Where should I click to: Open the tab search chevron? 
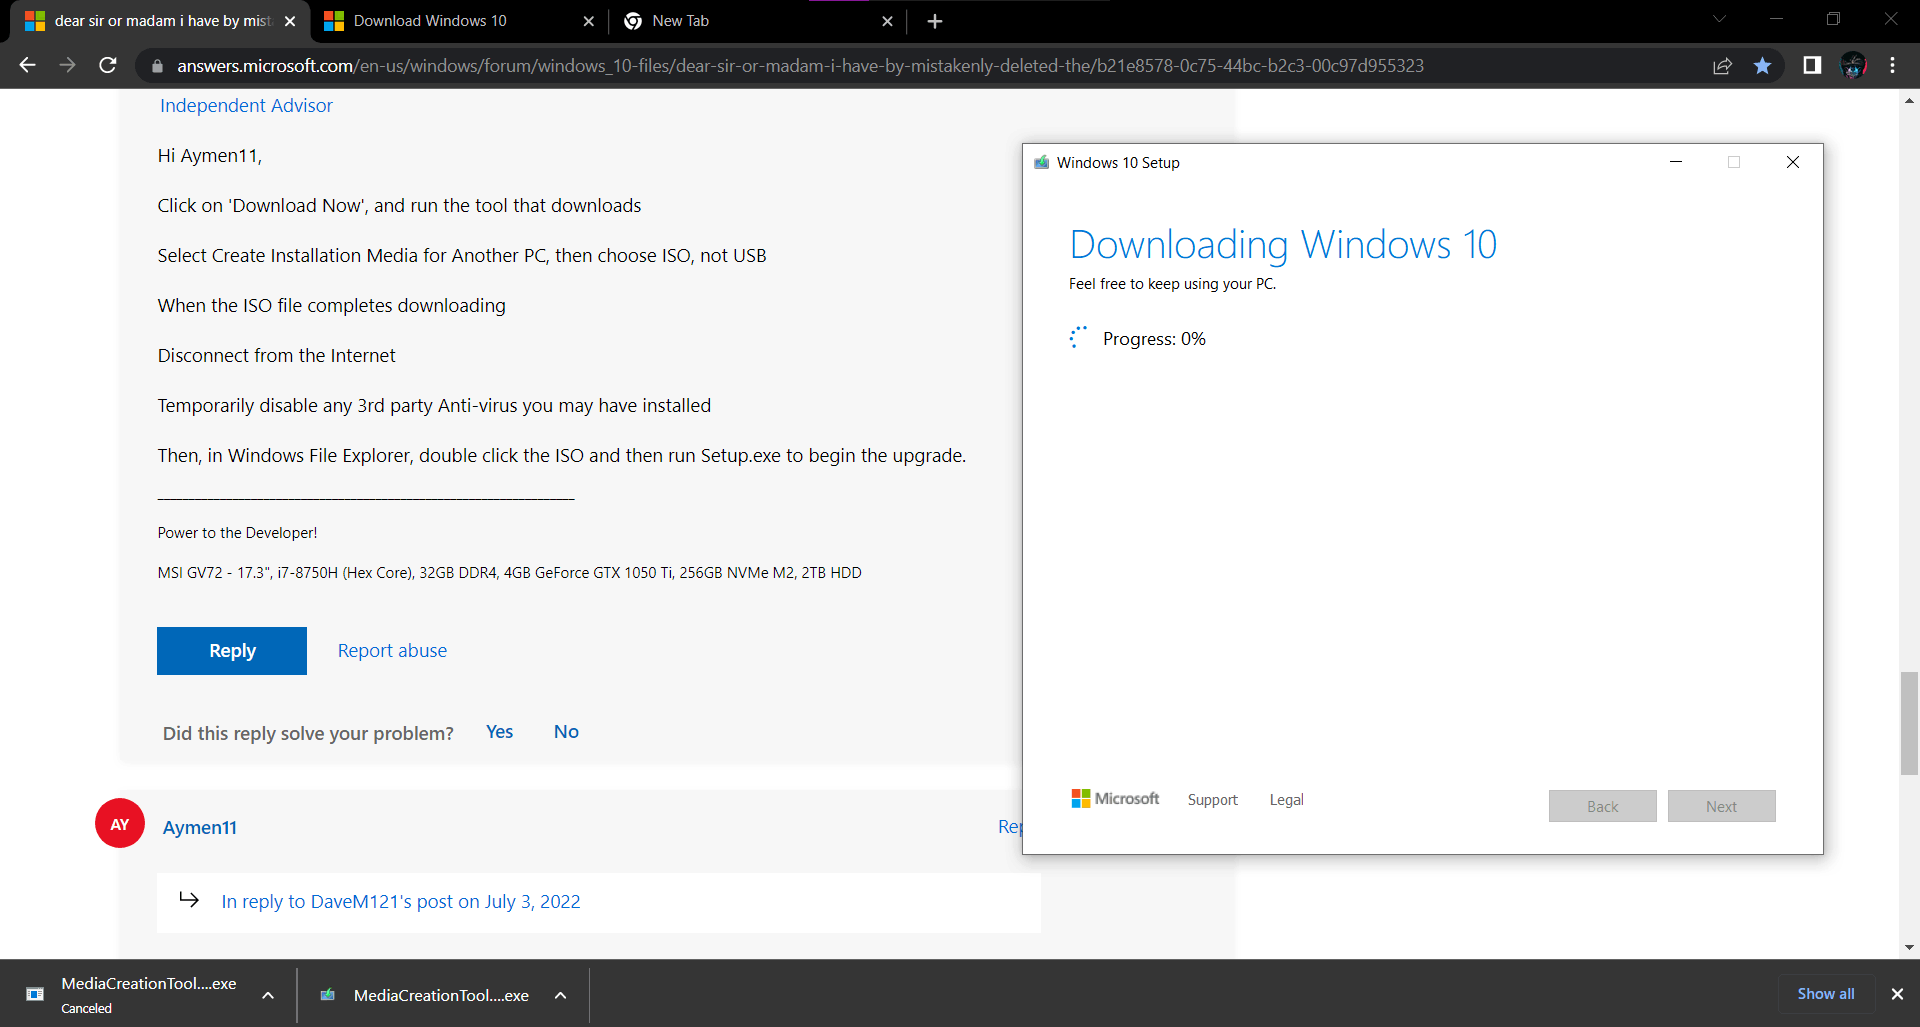[x=1719, y=19]
